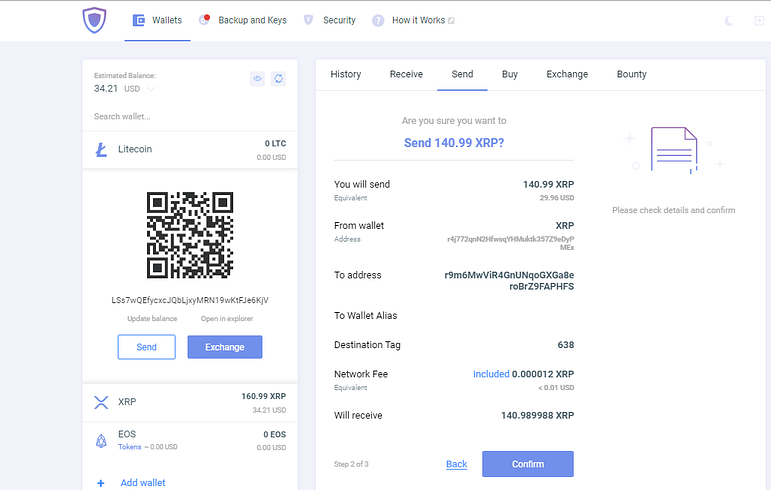Image resolution: width=771 pixels, height=490 pixels.
Task: Click the Security shield icon
Action: 308,20
